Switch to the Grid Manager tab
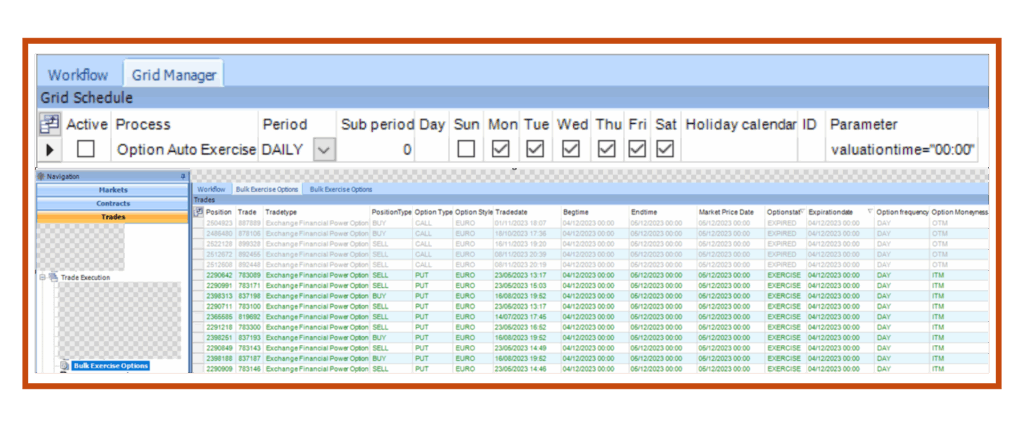 pos(171,75)
